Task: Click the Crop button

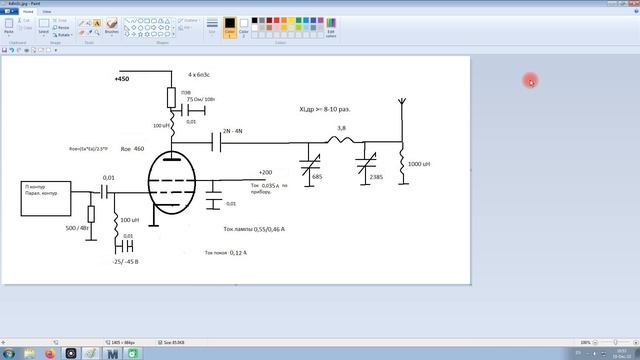Action: pyautogui.click(x=60, y=20)
